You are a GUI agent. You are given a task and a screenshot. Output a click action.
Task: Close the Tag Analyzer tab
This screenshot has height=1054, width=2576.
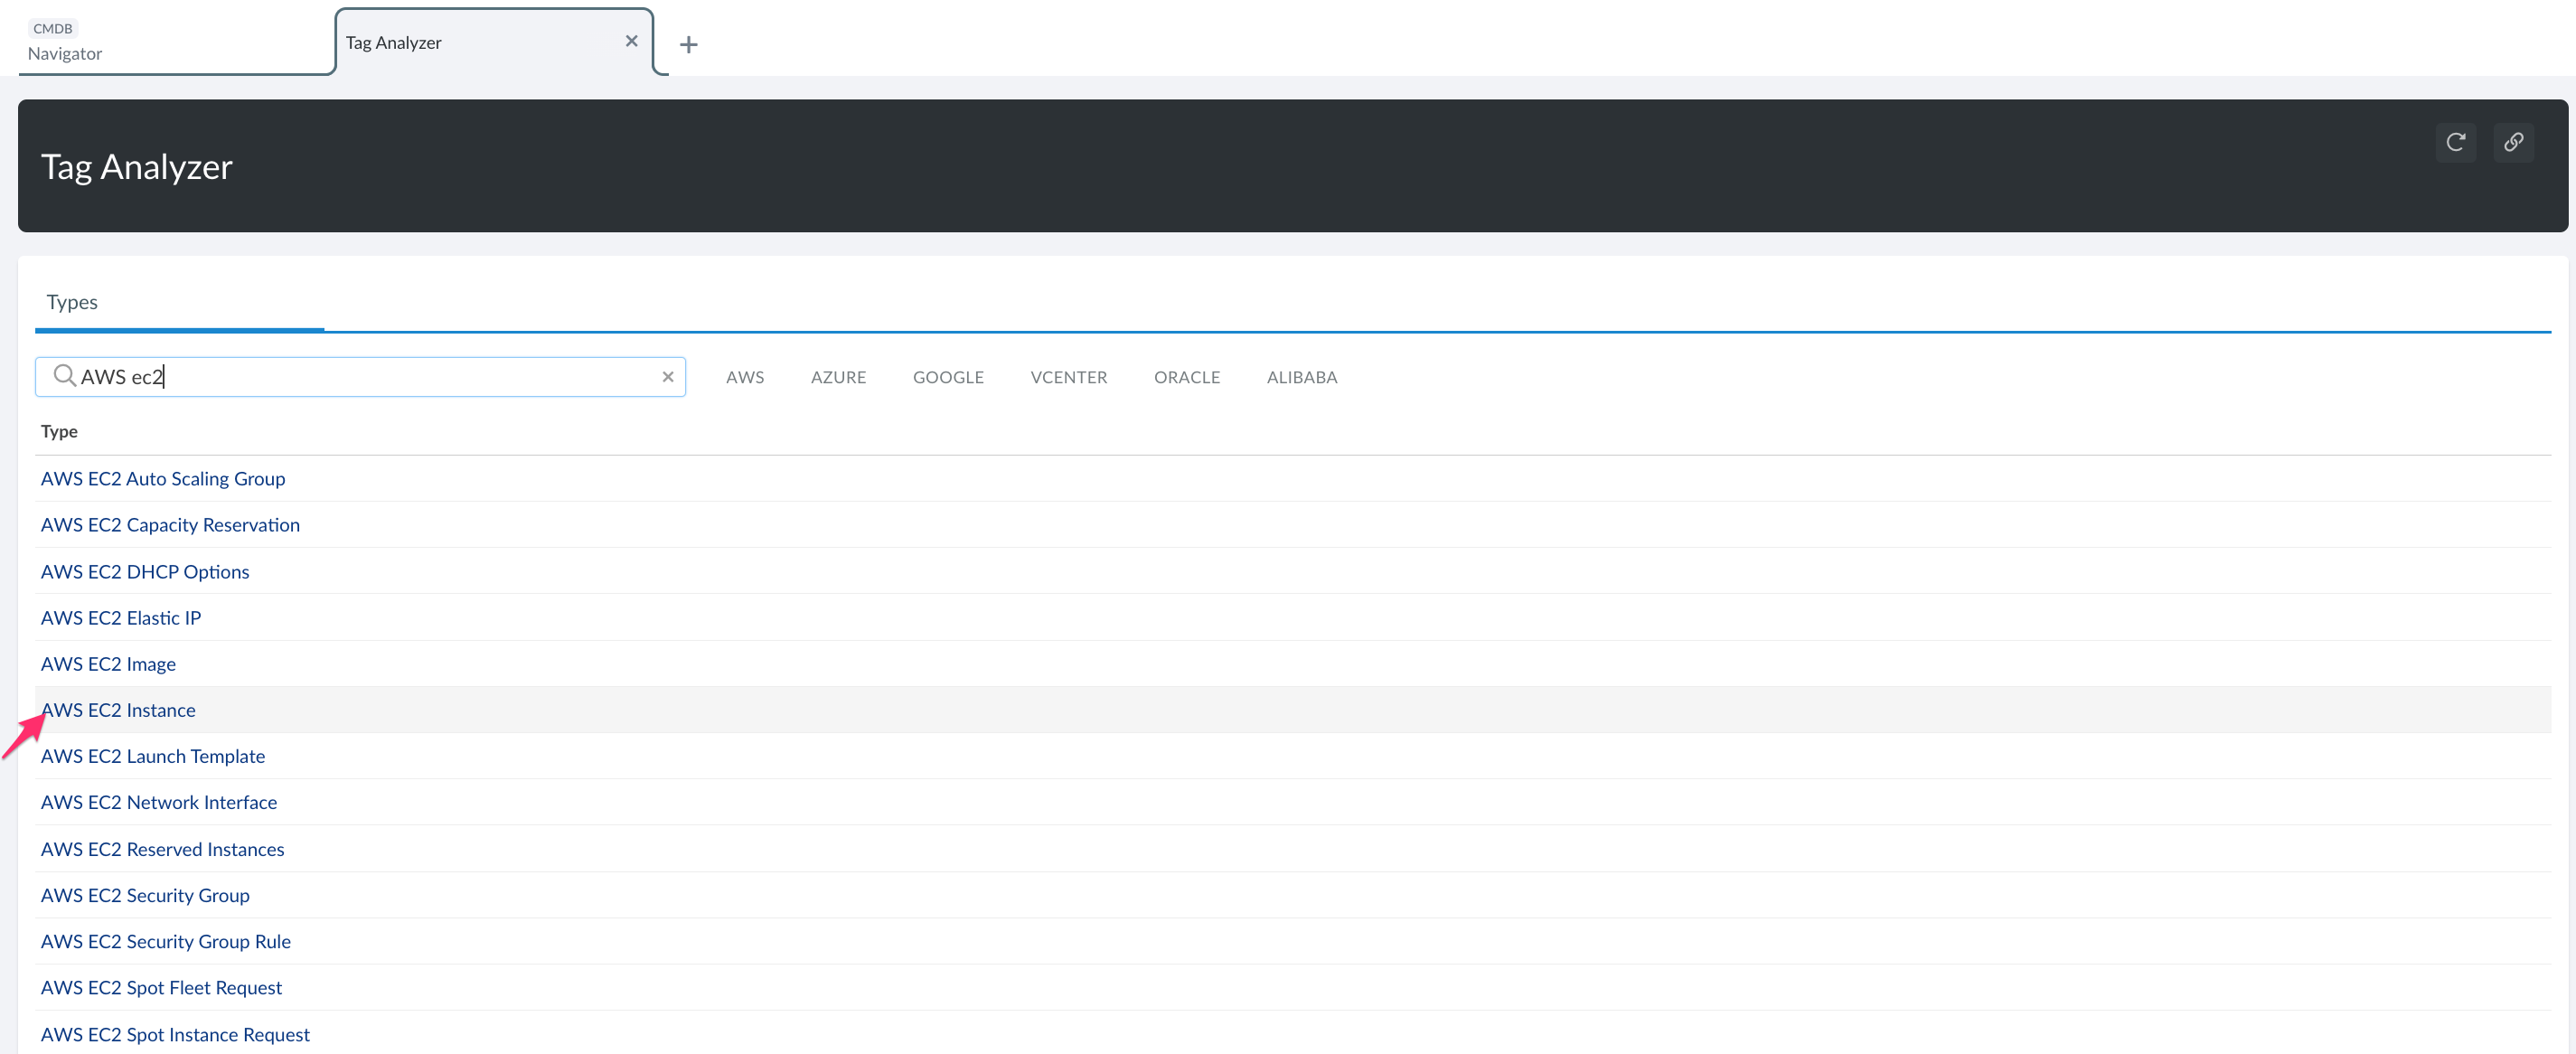coord(631,40)
